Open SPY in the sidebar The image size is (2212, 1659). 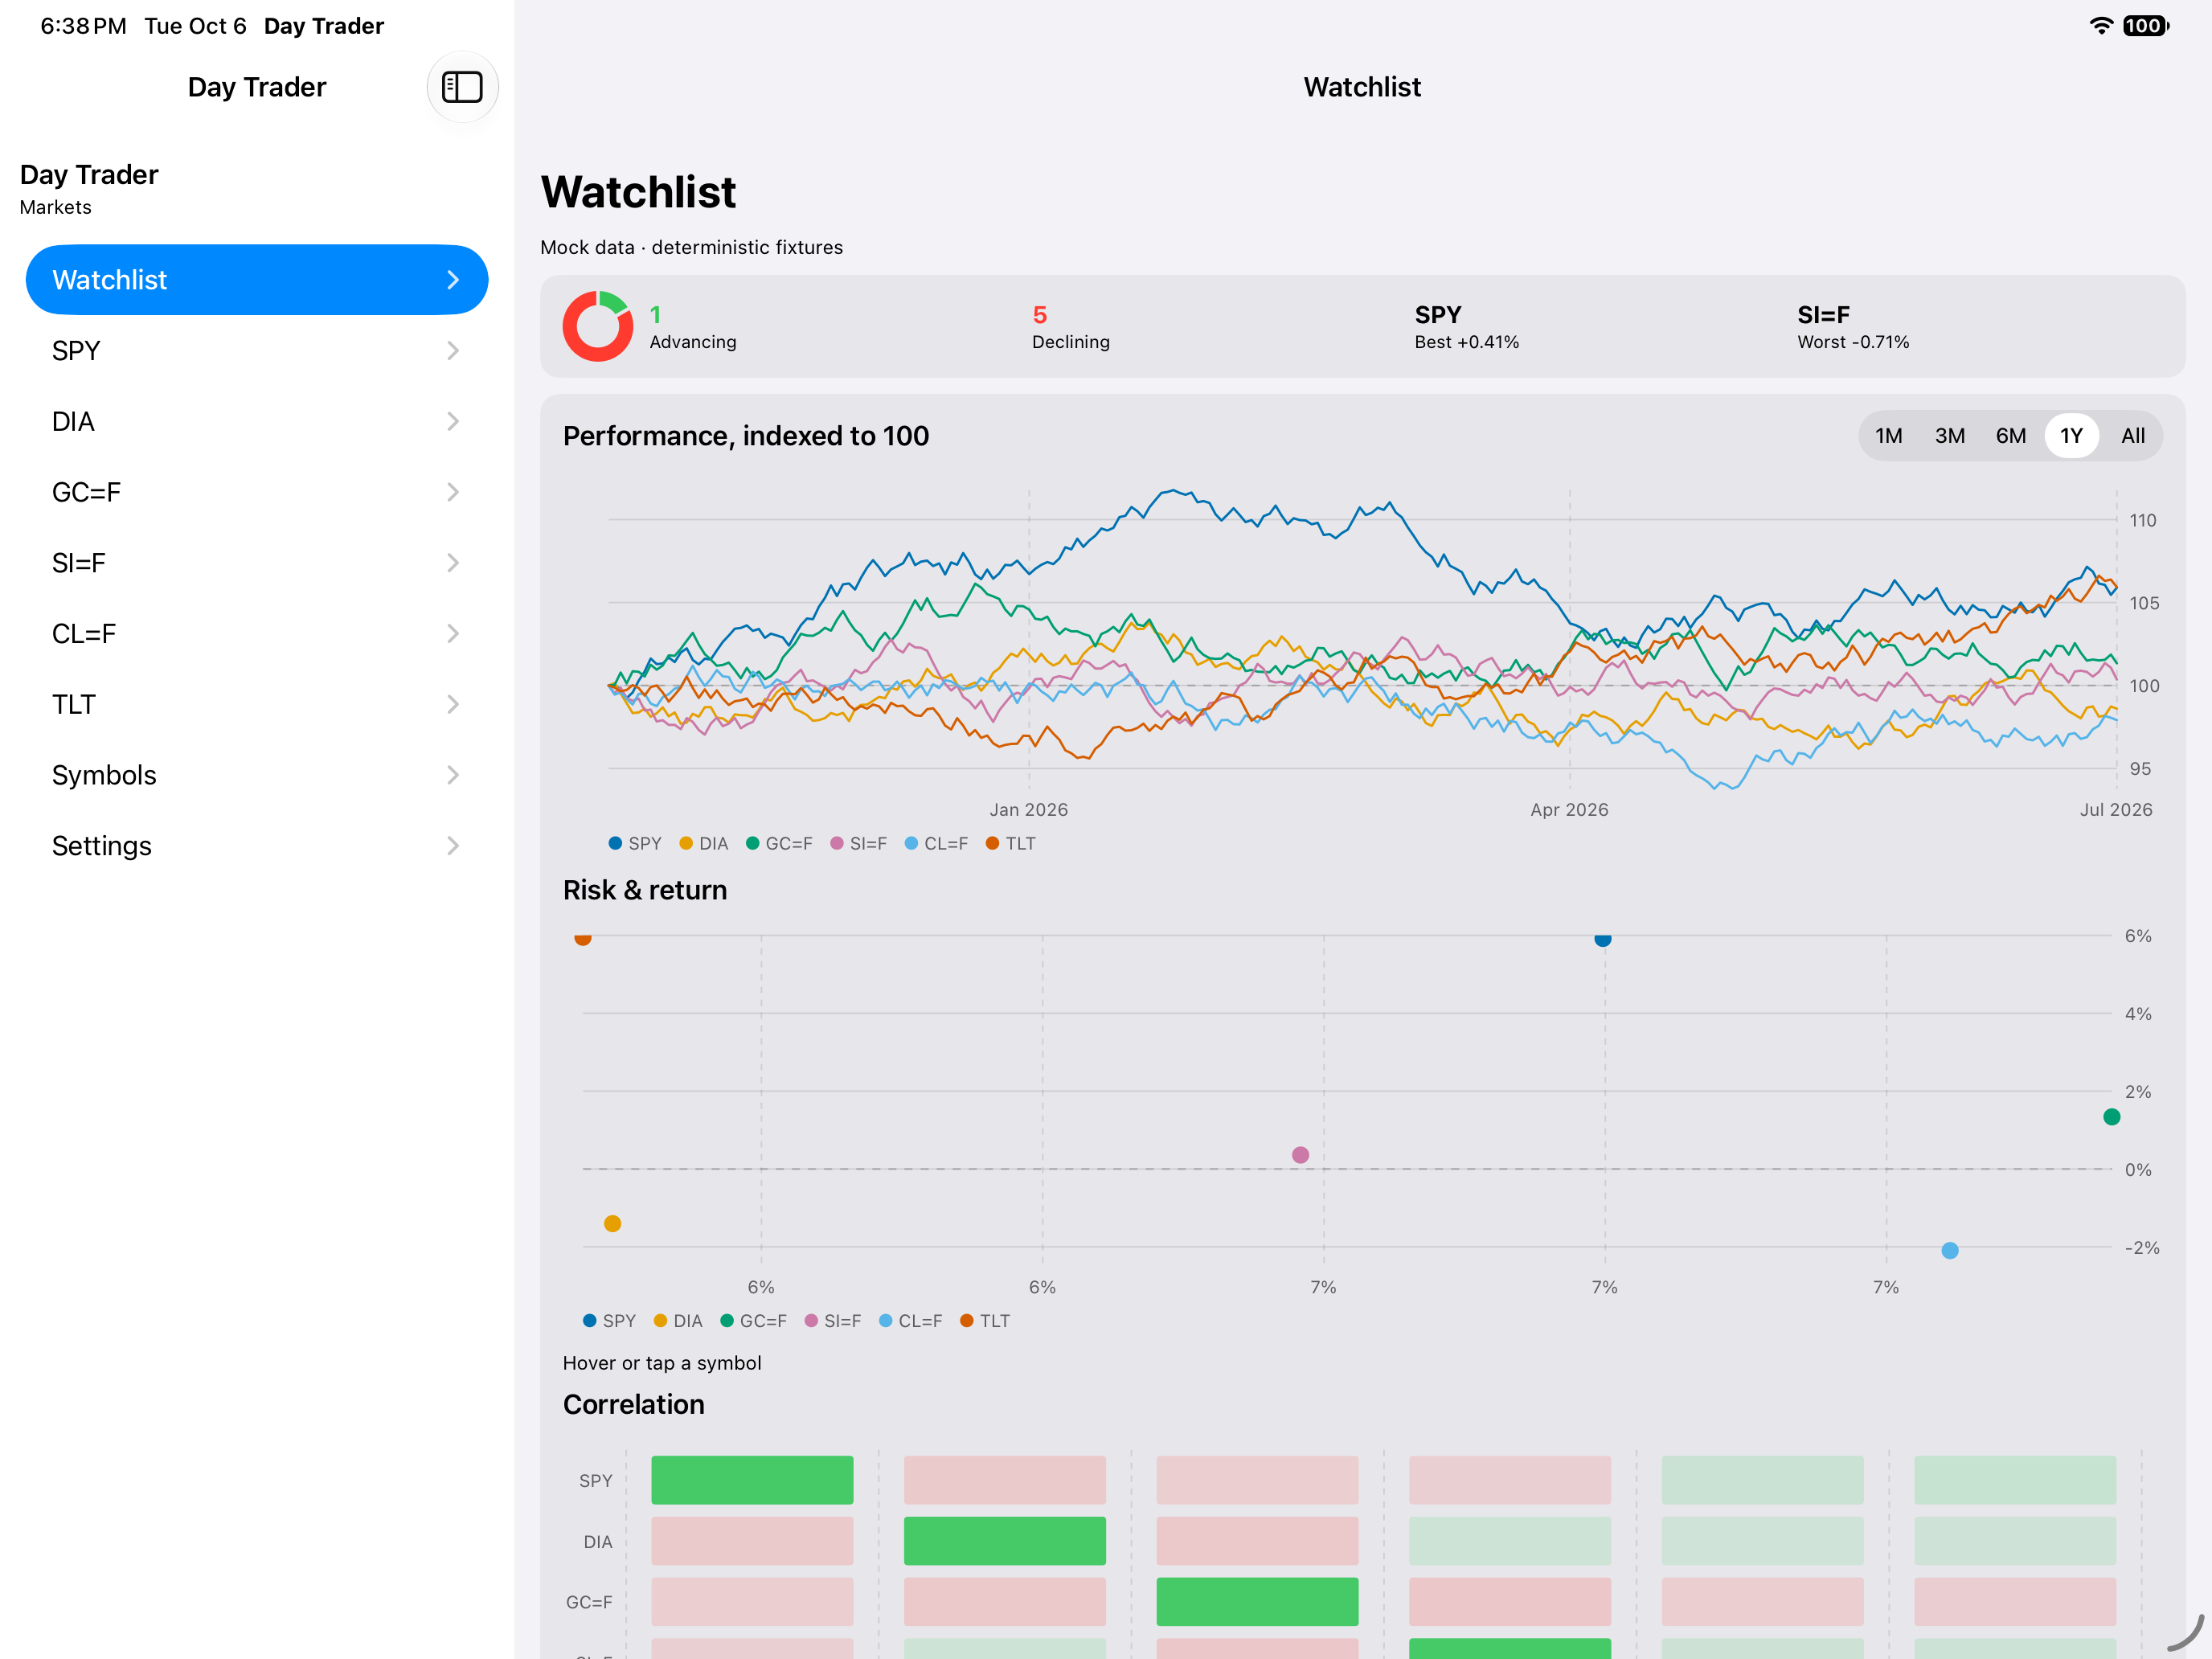tap(257, 351)
